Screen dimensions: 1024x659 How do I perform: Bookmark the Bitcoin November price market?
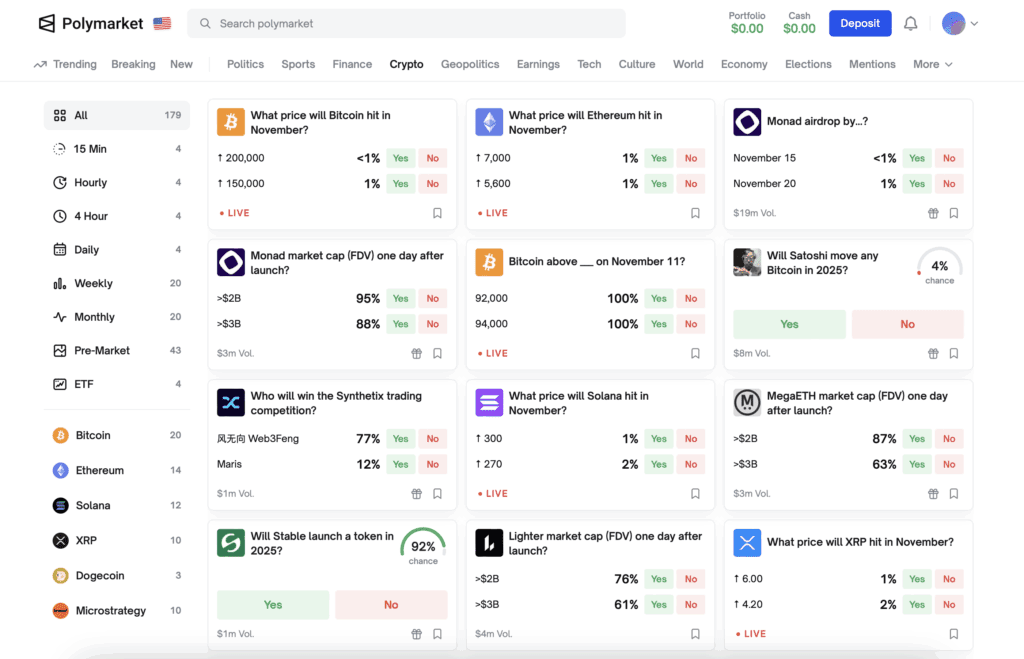(437, 213)
